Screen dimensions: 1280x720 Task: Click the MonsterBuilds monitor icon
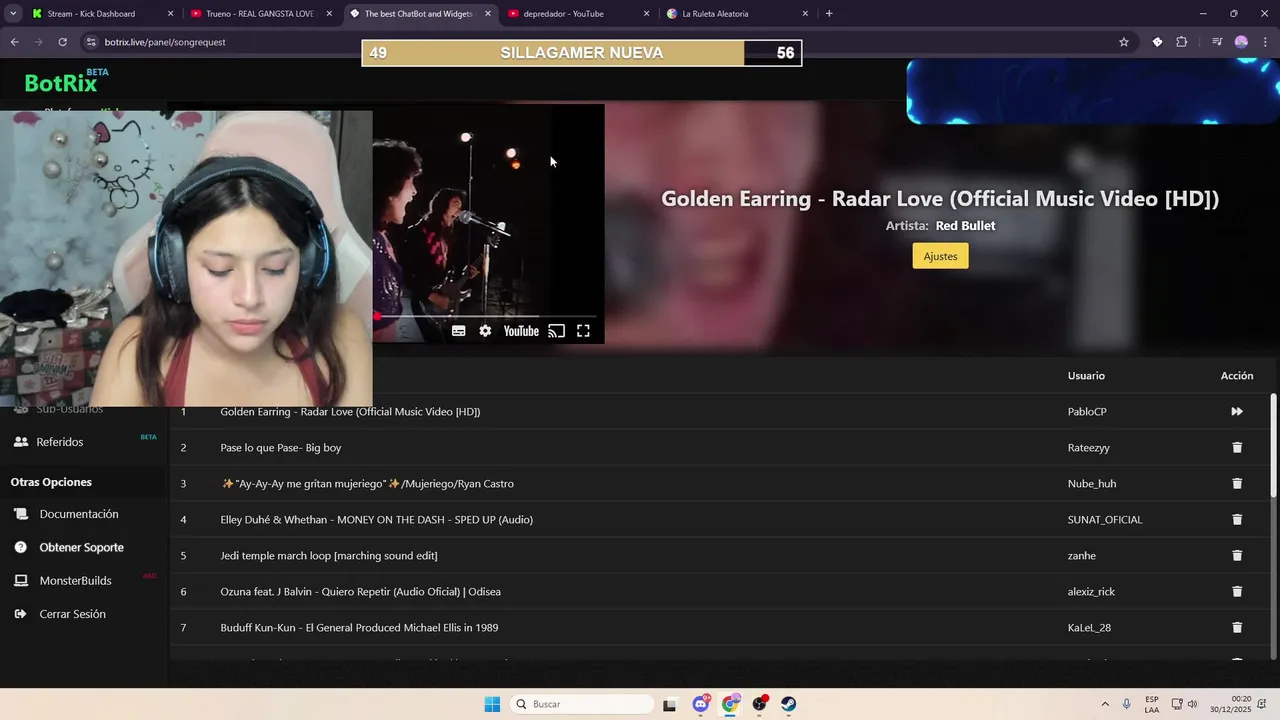[x=21, y=581]
